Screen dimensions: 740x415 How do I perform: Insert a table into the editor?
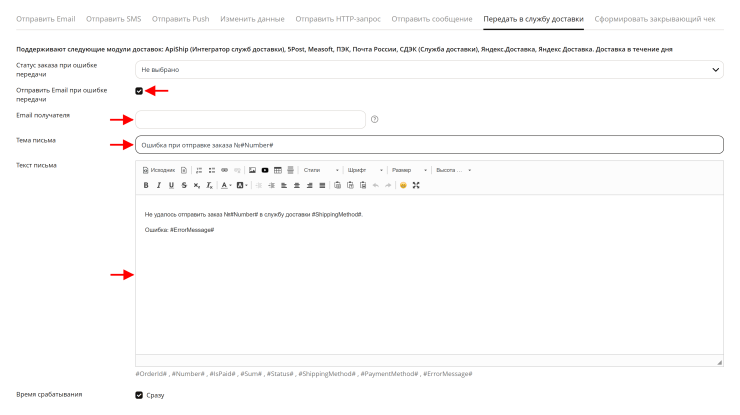(x=278, y=170)
